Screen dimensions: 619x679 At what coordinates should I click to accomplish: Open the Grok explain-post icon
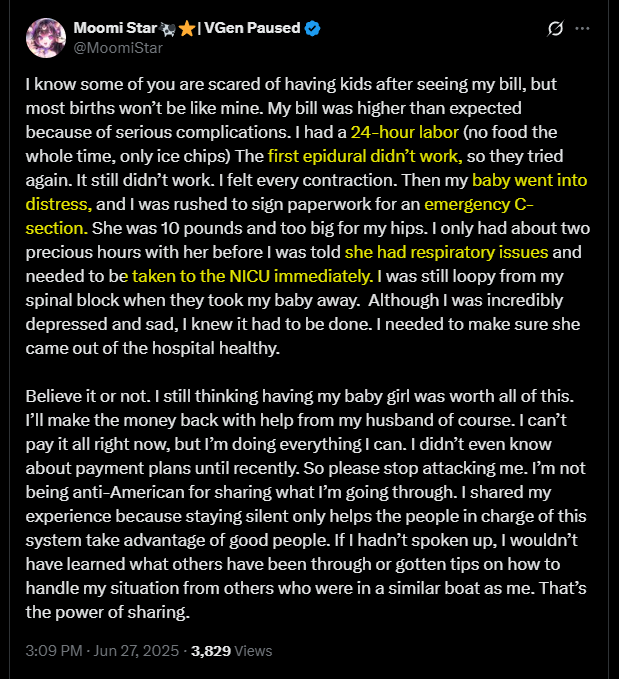[555, 29]
